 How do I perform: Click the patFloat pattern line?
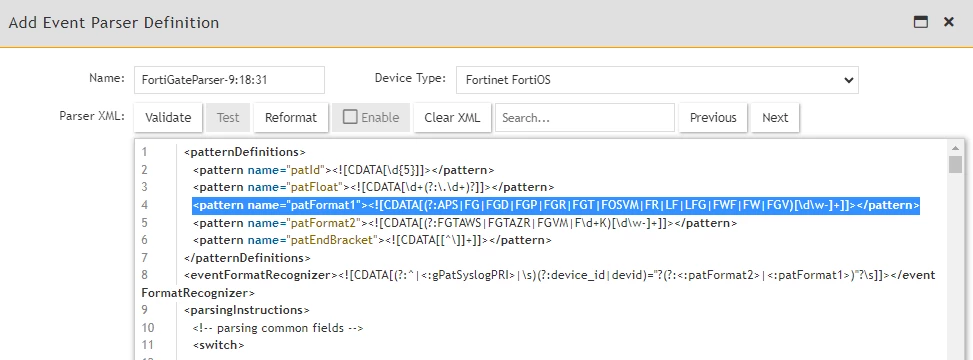(x=374, y=187)
